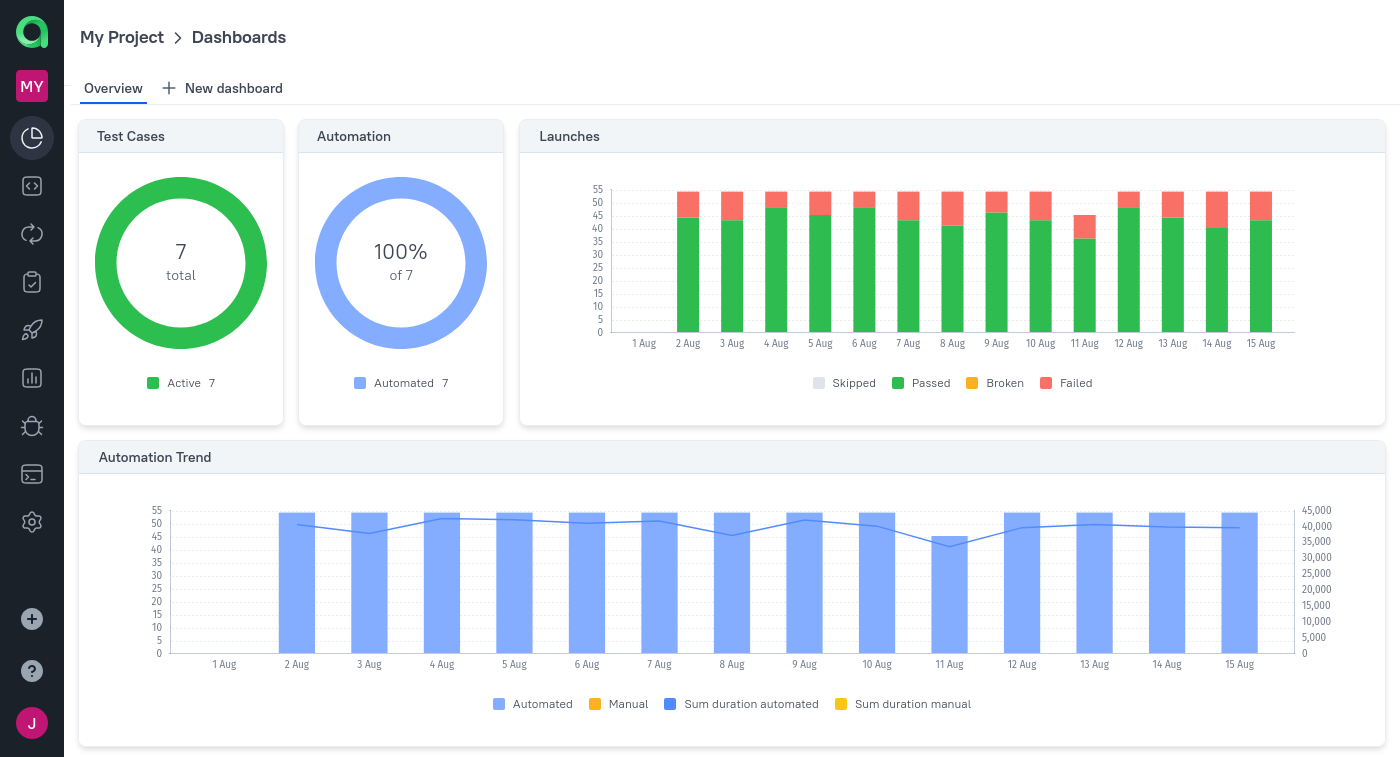This screenshot has height=757, width=1400.
Task: Toggle Passed legend in Launches chart
Action: click(x=921, y=383)
